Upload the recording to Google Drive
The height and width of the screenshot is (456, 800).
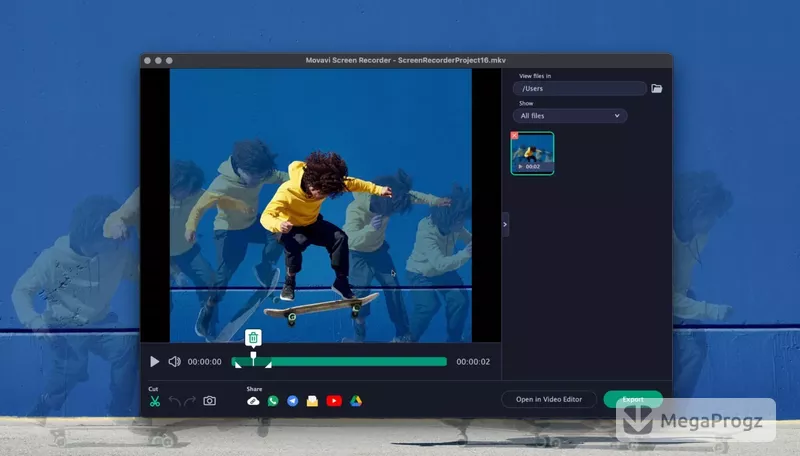356,401
